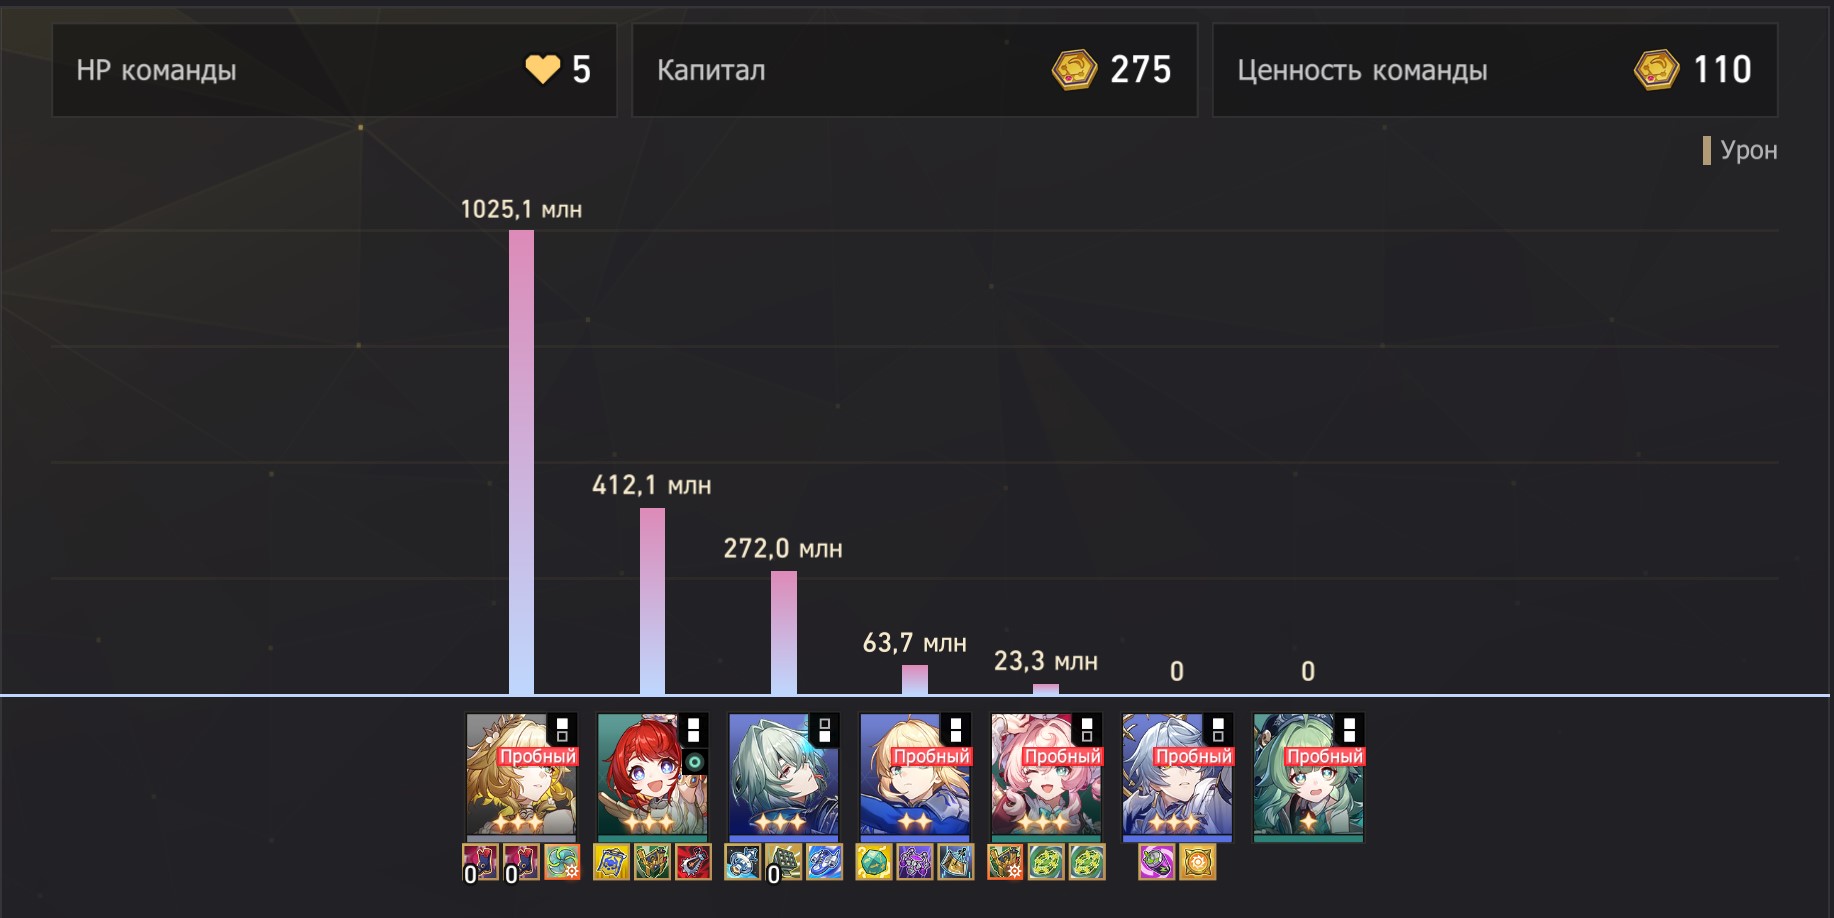Click the green ring badge on red-haired portrait
The height and width of the screenshot is (918, 1834).
click(x=694, y=763)
